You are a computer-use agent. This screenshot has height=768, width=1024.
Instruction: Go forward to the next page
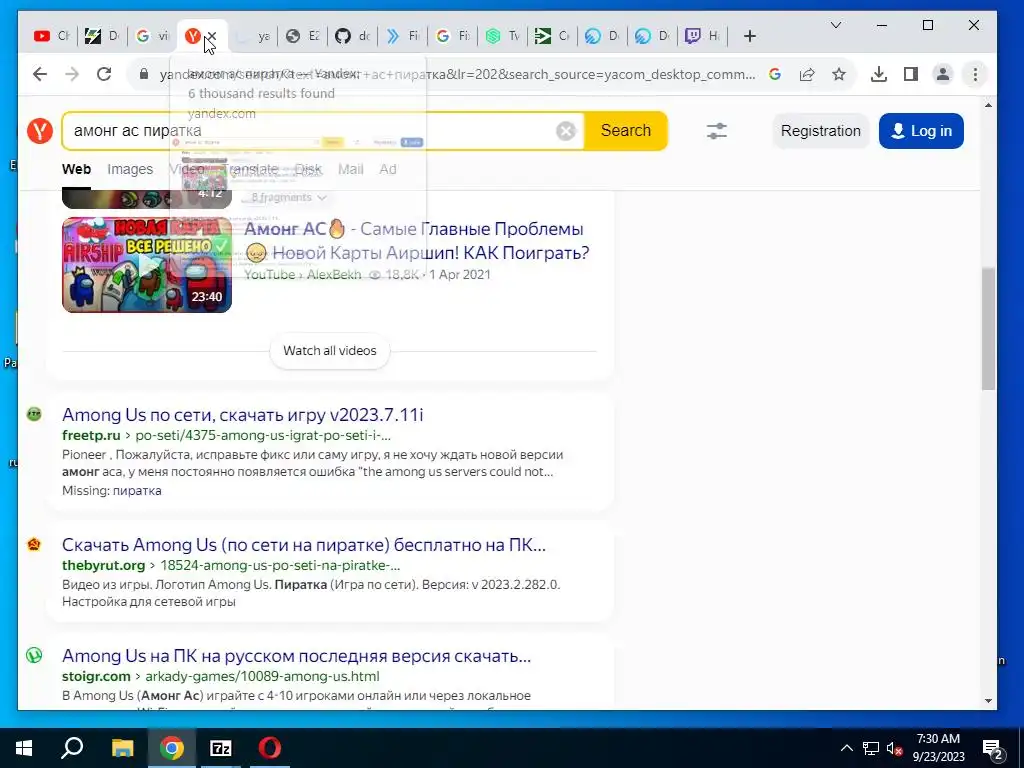click(72, 74)
